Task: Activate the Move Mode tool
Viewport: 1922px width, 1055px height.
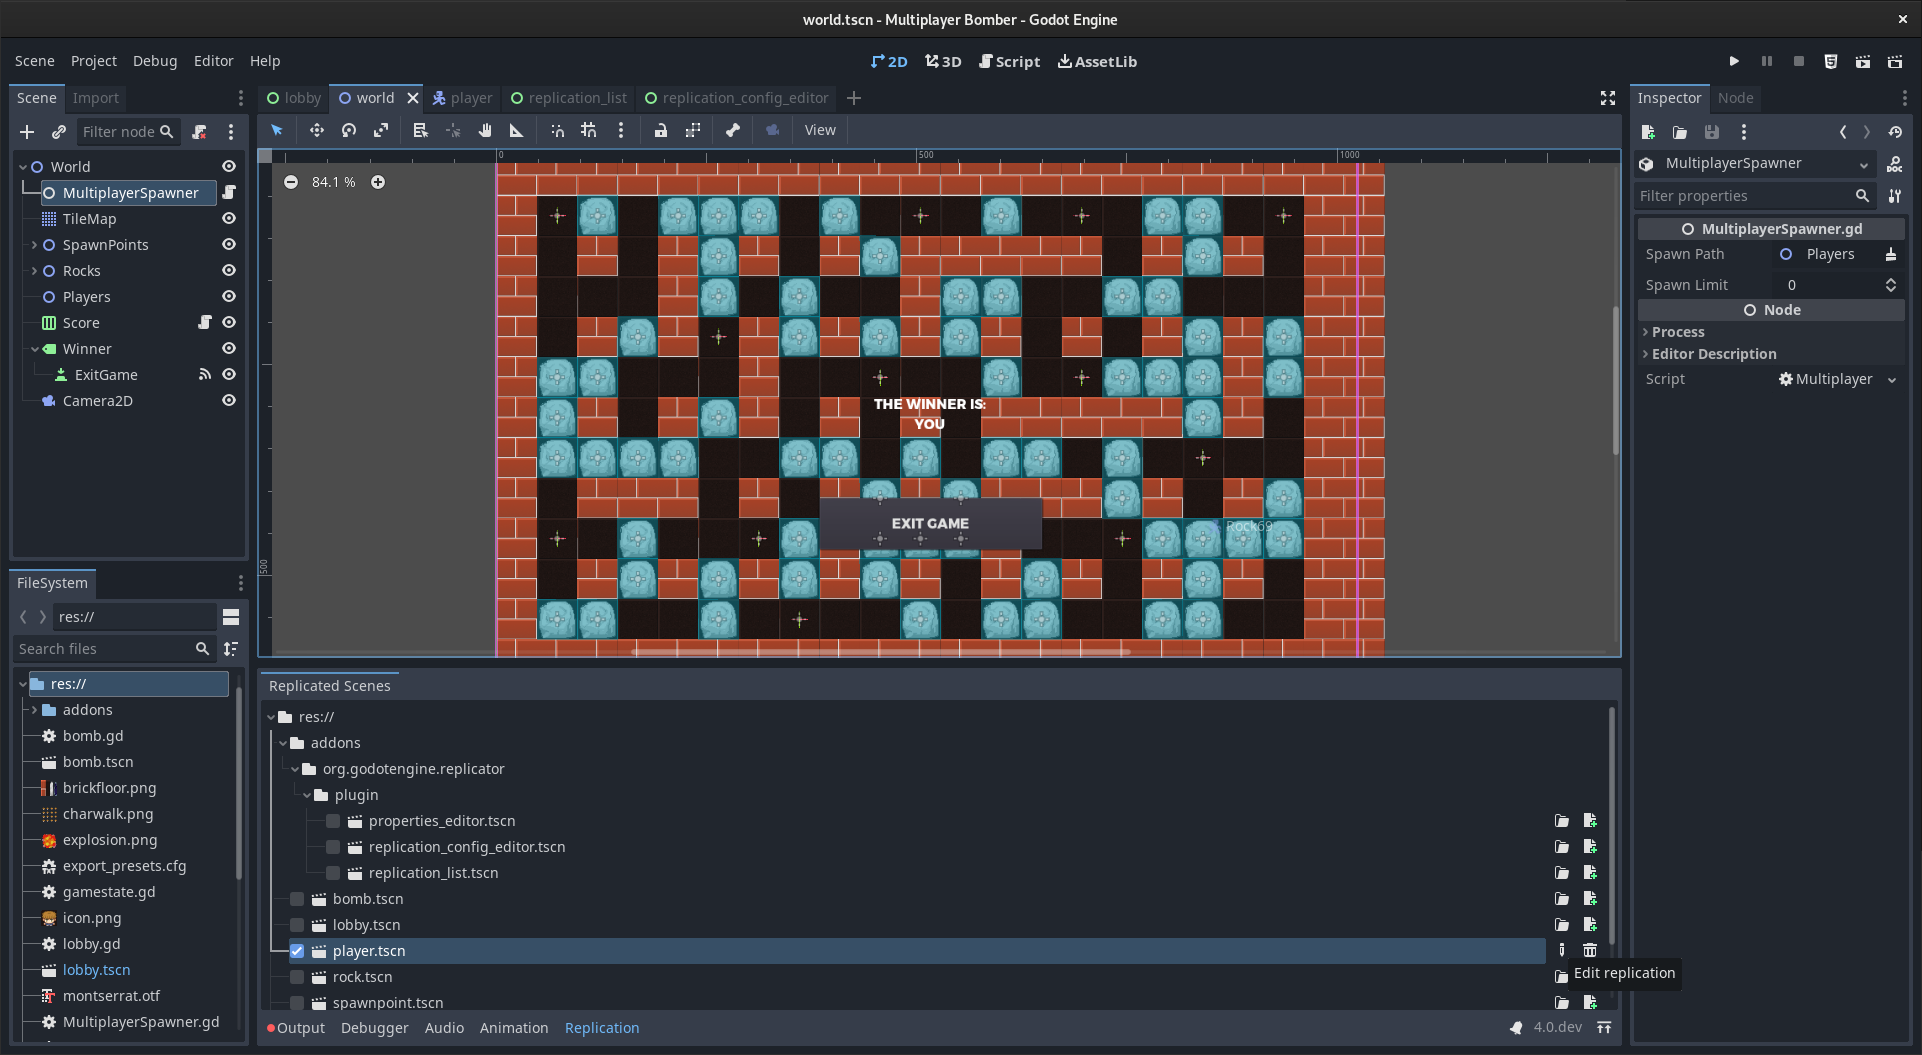Action: tap(316, 130)
